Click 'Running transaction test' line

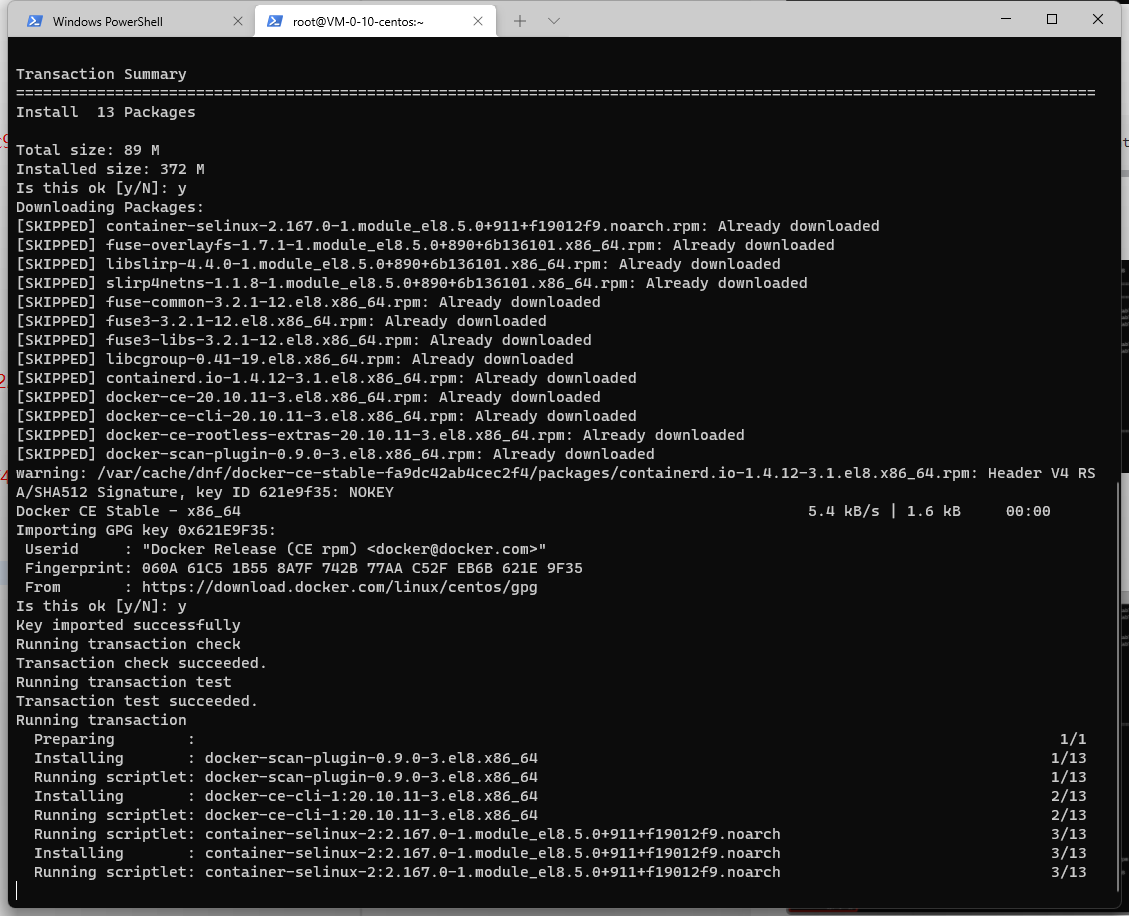click(124, 683)
